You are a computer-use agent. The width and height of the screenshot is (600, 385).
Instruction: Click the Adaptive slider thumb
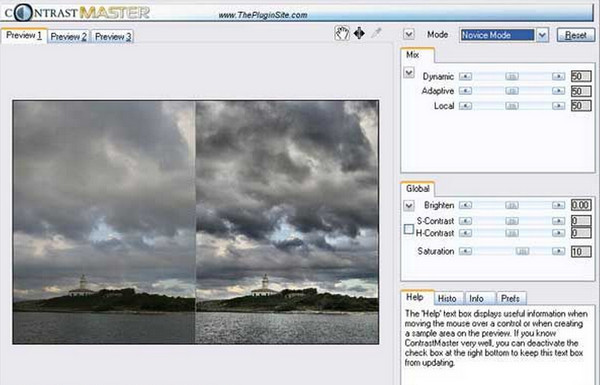[512, 91]
